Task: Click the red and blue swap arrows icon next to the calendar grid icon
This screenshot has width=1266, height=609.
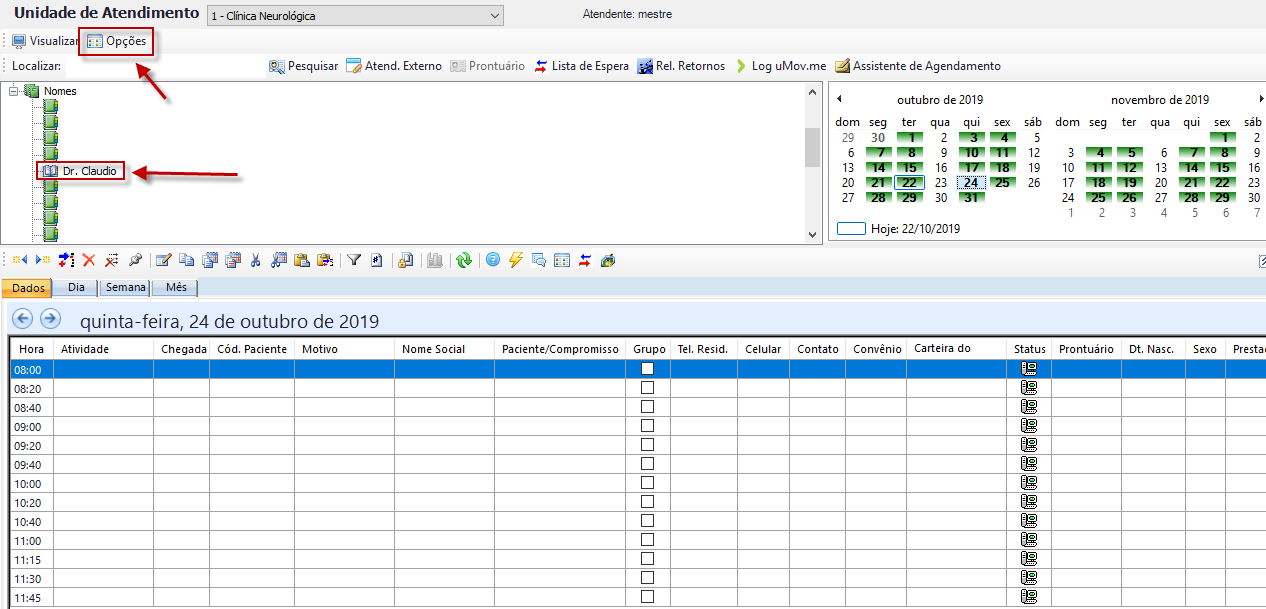Action: click(x=585, y=260)
